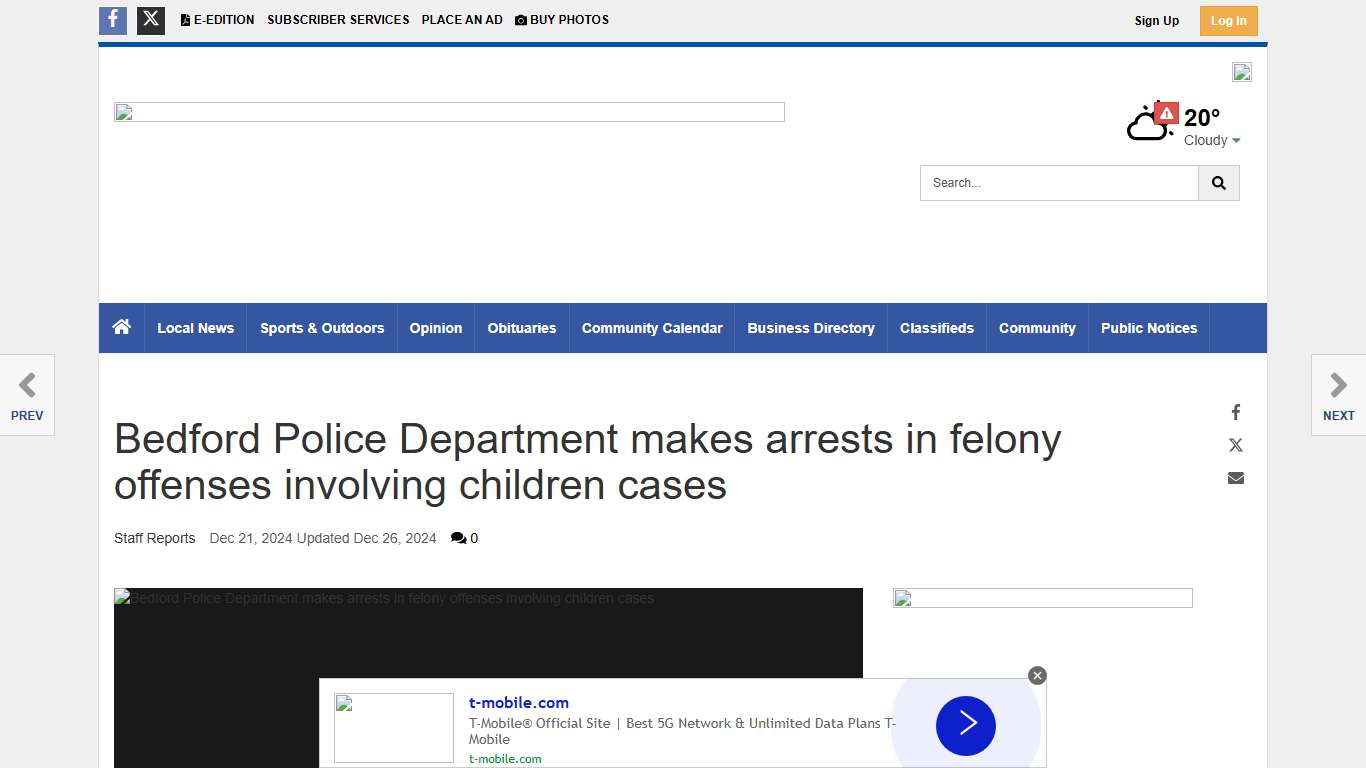Select the home icon in navigation bar
The height and width of the screenshot is (768, 1366).
point(121,327)
